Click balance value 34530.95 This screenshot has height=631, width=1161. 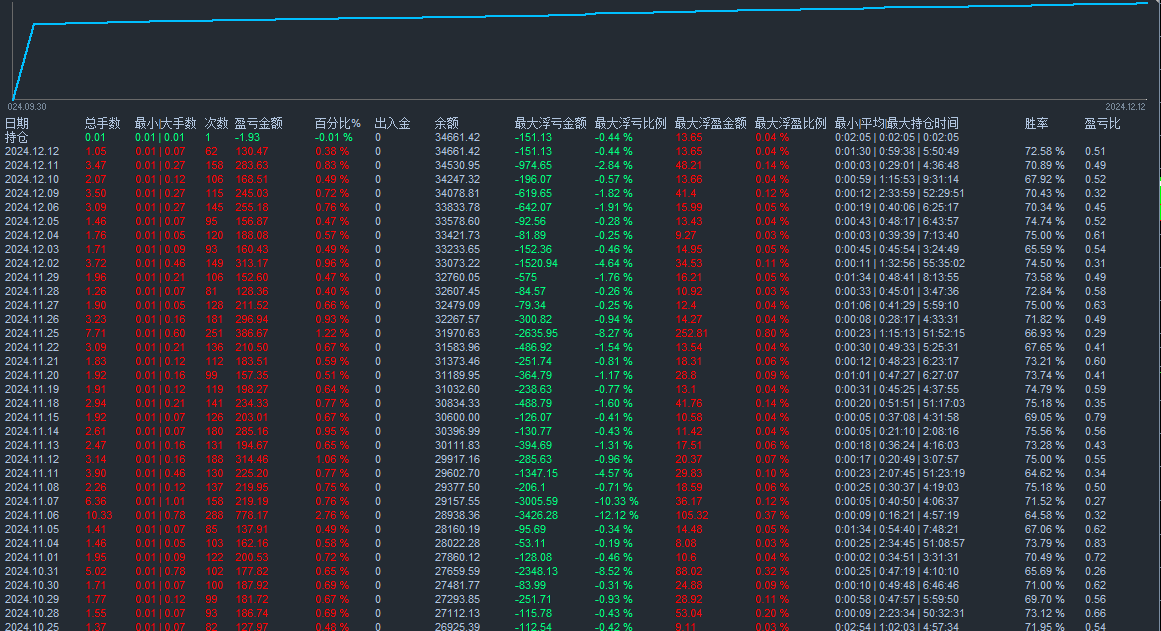[457, 165]
